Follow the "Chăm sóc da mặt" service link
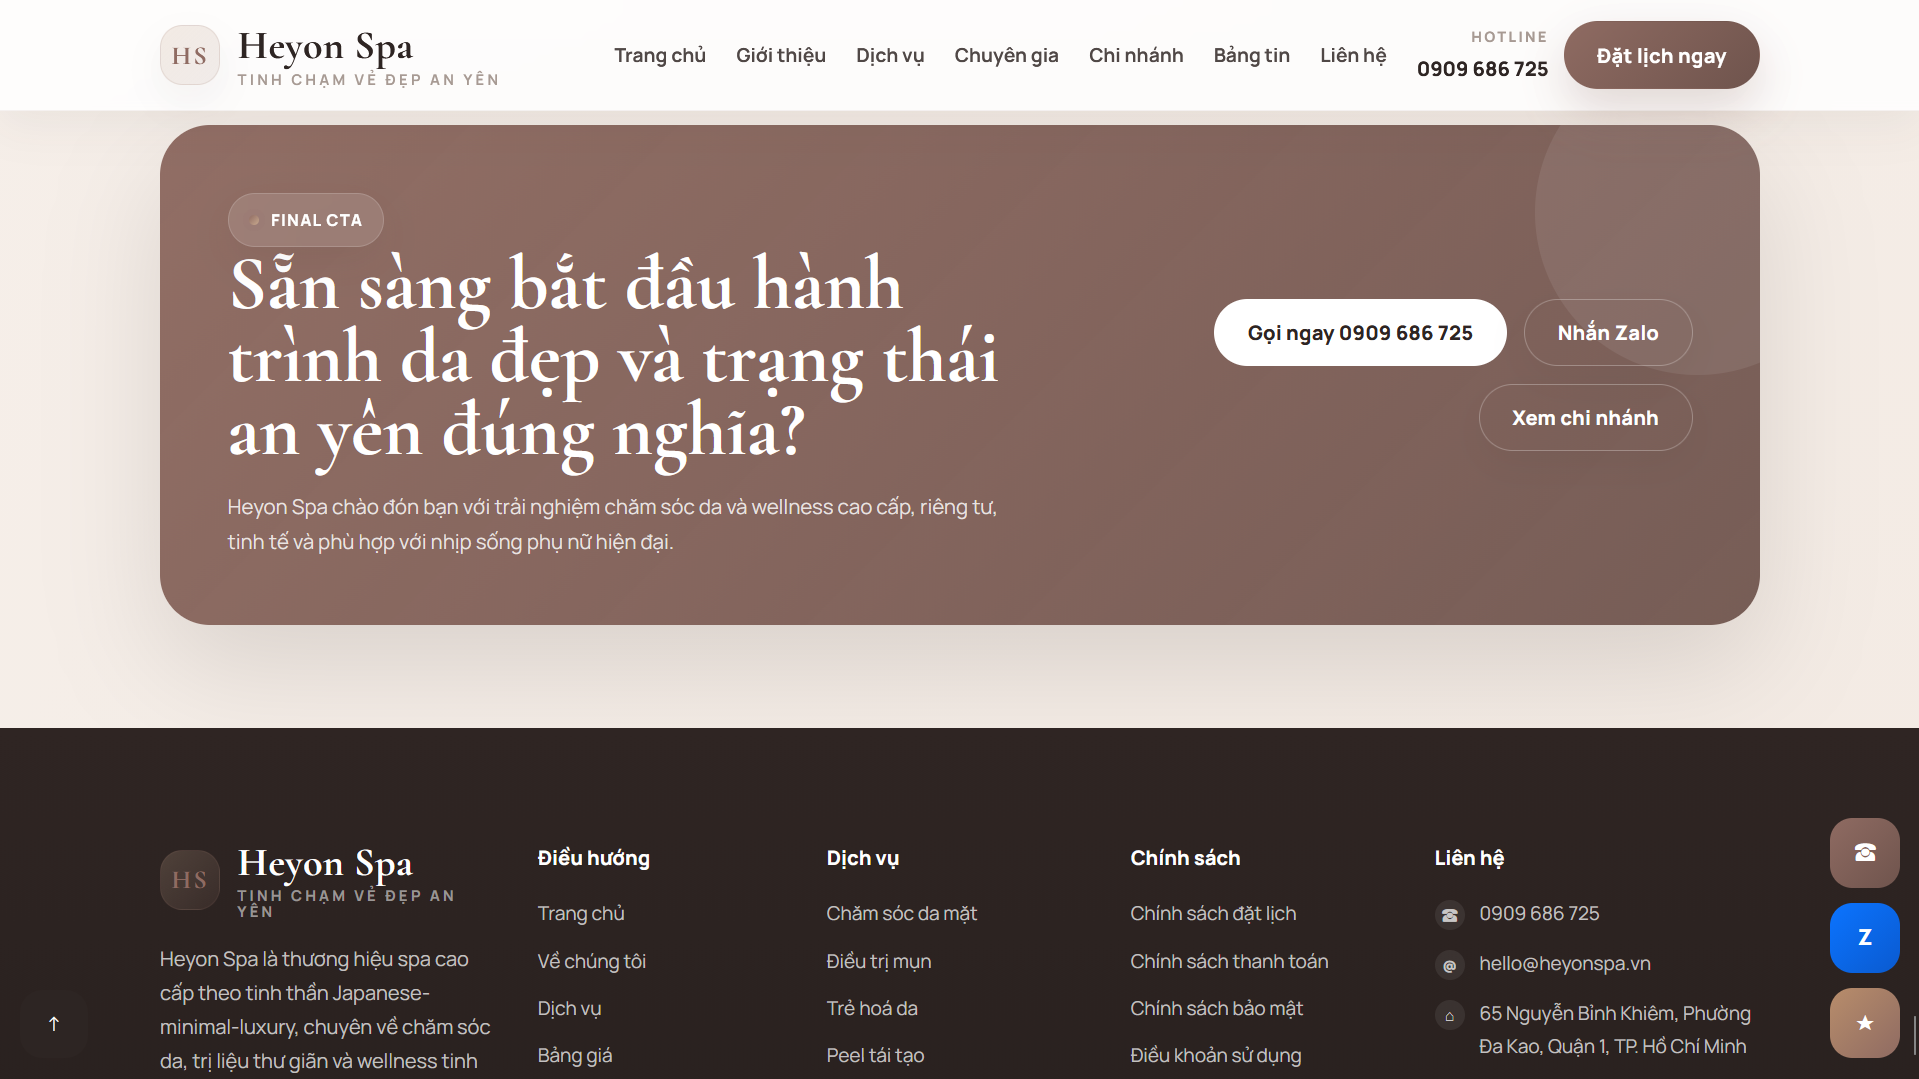This screenshot has height=1079, width=1919. point(901,913)
